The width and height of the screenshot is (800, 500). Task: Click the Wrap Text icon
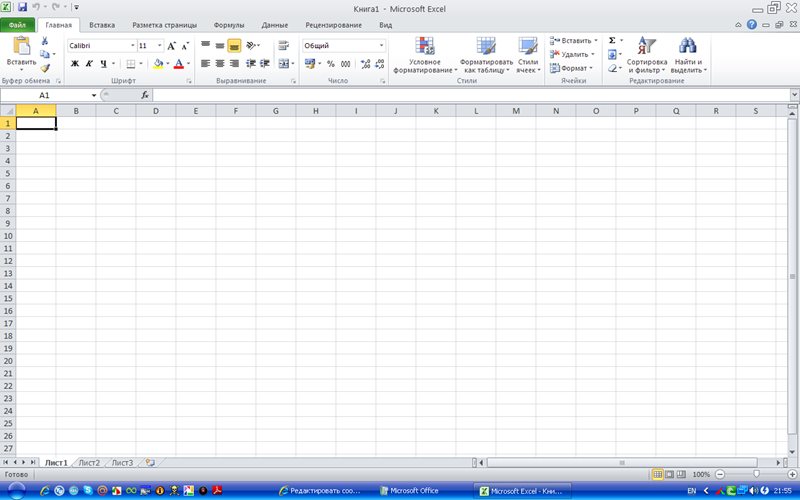pos(284,45)
